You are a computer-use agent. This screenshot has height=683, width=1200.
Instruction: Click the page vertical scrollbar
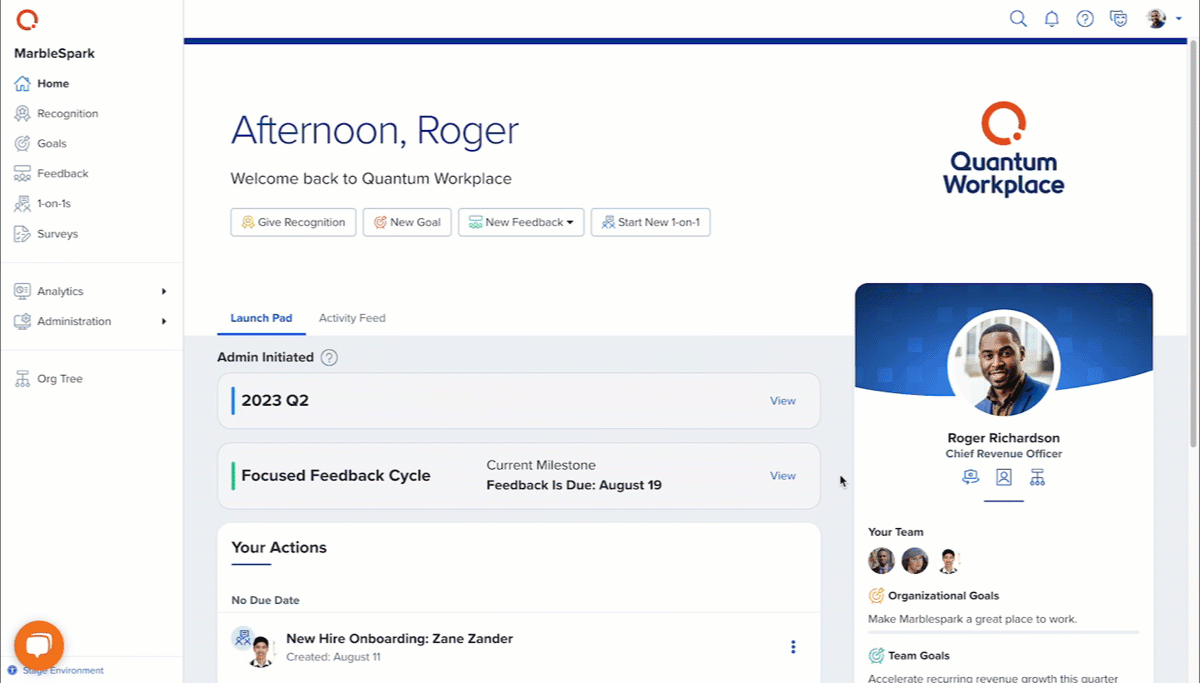1193,250
